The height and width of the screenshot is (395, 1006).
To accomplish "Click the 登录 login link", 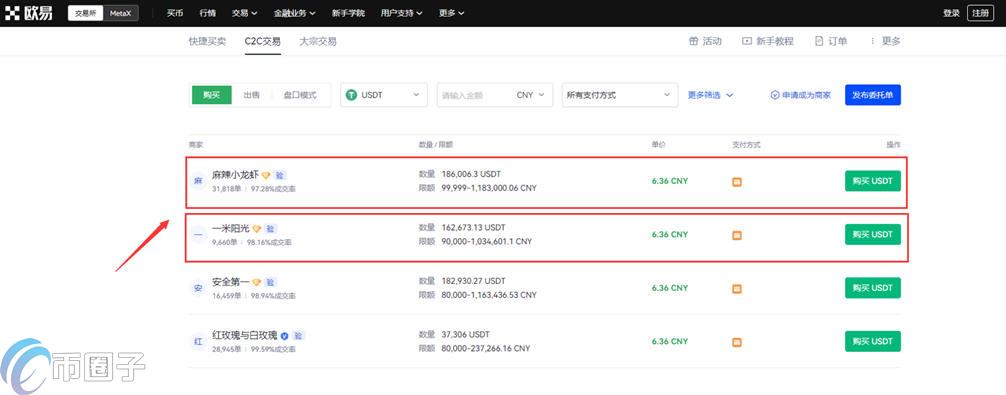I will coord(951,13).
